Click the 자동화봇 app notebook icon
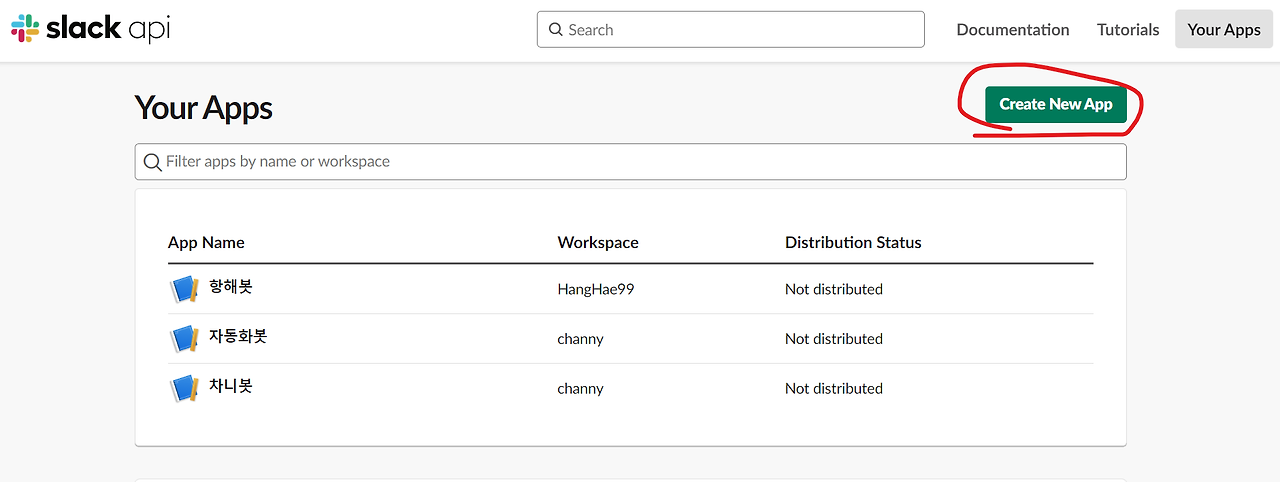Viewport: 1280px width, 482px height. click(185, 339)
